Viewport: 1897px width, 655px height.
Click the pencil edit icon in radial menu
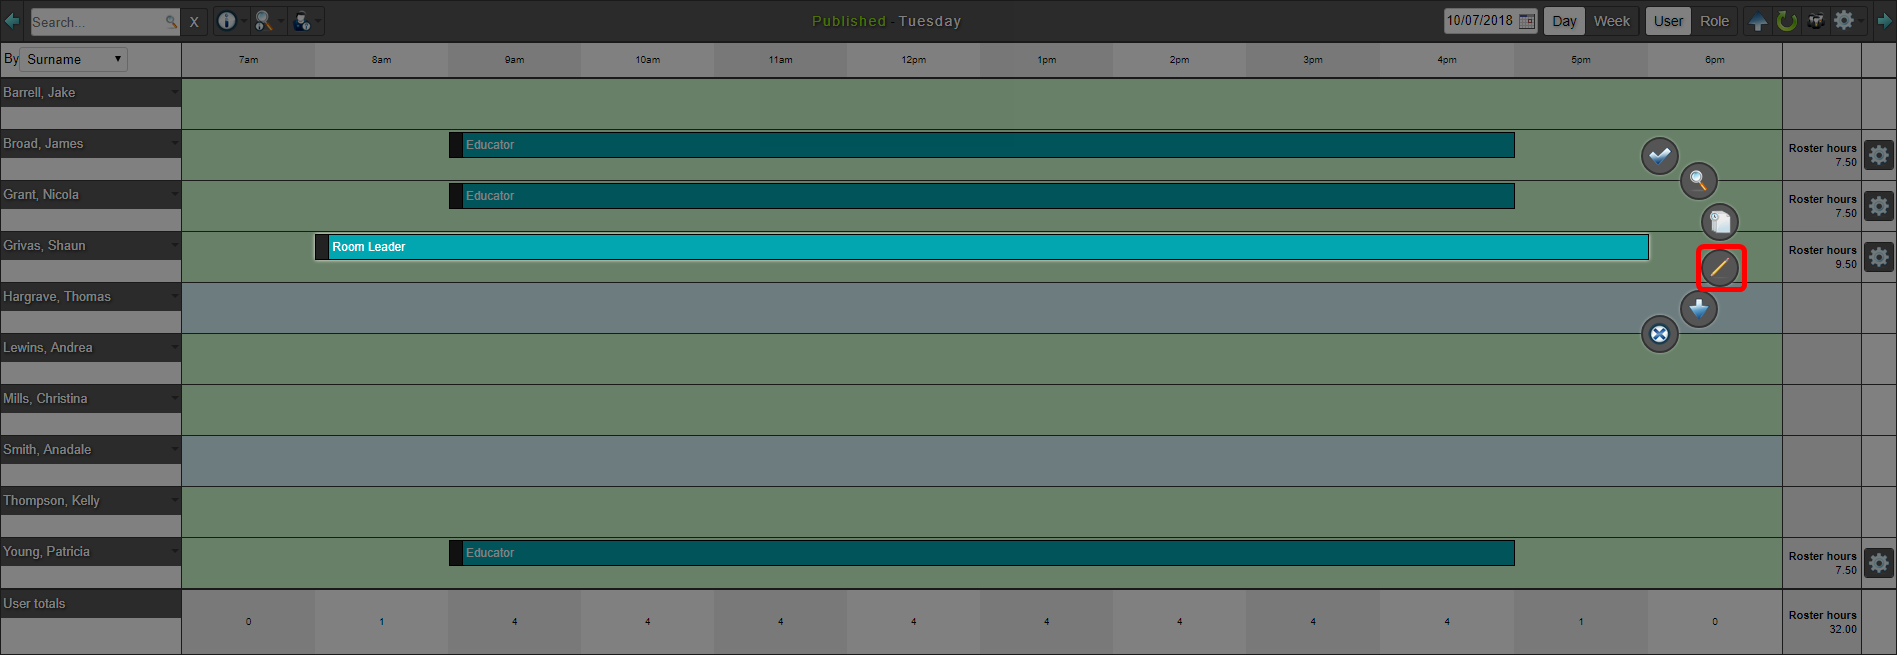click(x=1720, y=268)
